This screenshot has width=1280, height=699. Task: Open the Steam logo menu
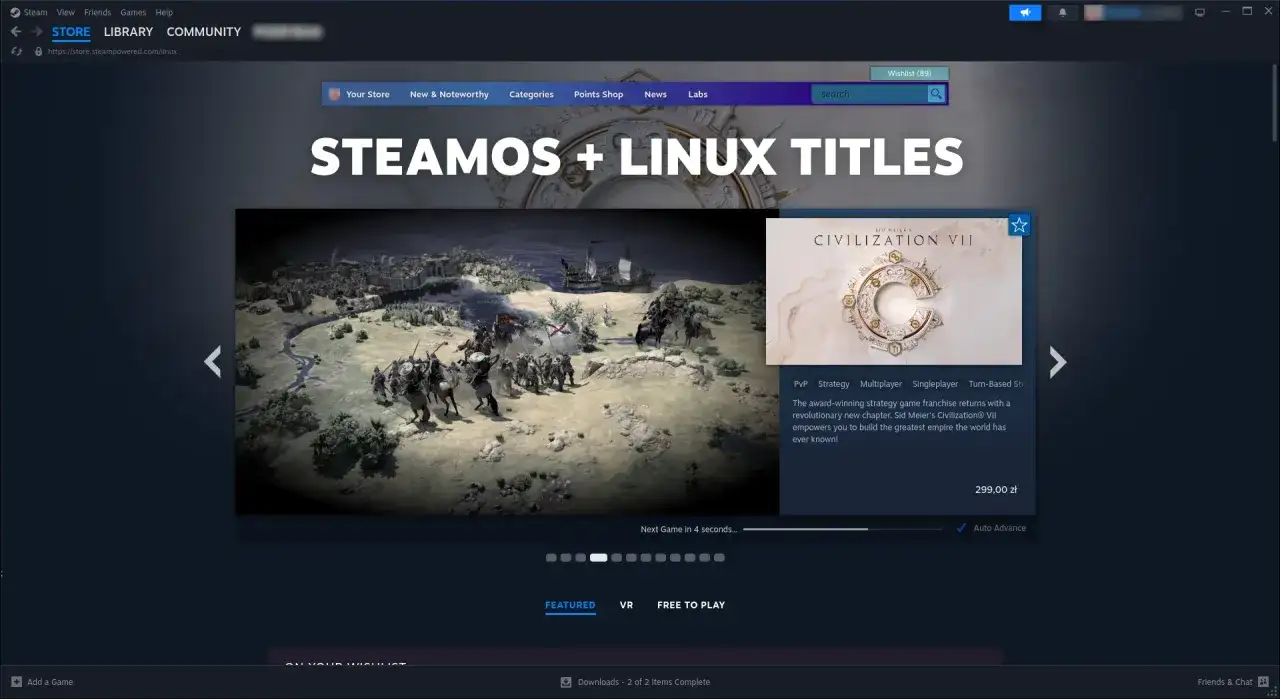[x=15, y=12]
